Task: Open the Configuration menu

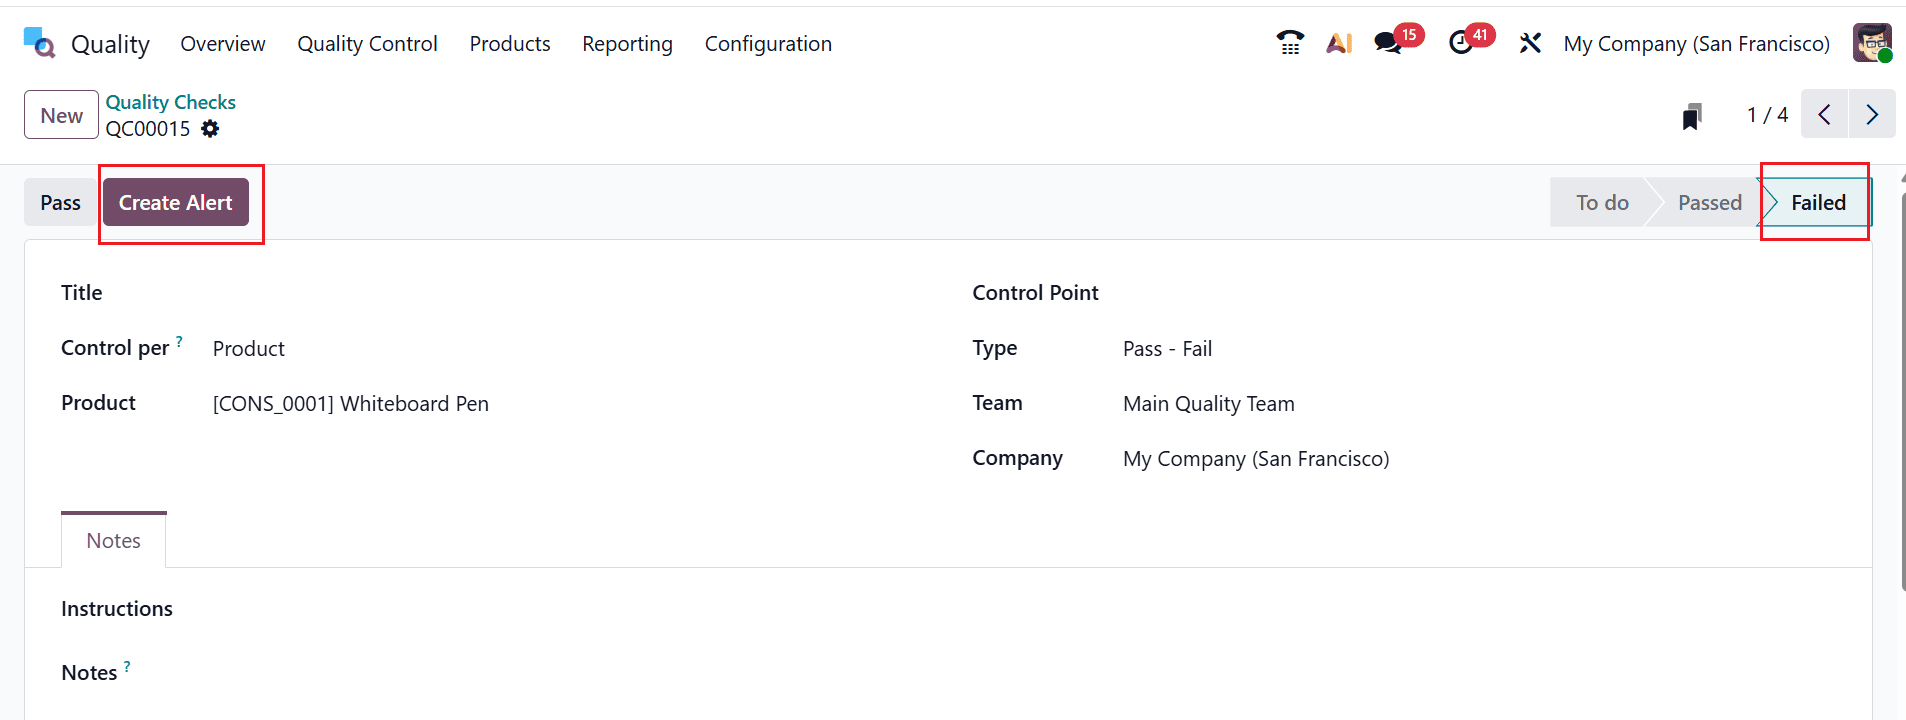Action: coord(768,44)
